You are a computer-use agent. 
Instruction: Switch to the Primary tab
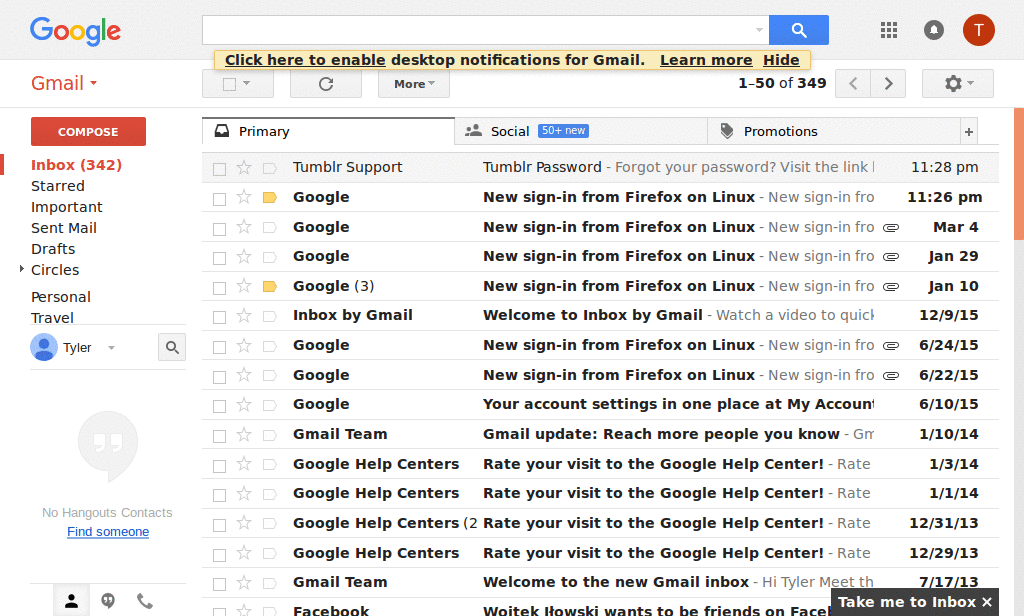point(328,131)
